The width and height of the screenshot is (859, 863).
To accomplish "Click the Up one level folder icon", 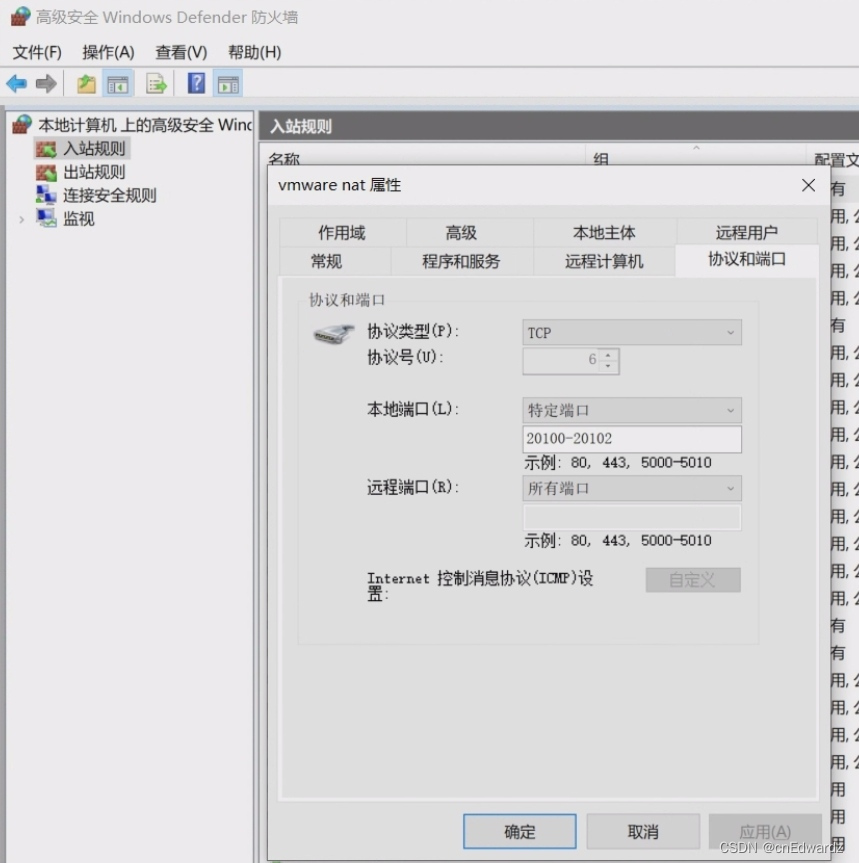I will click(86, 84).
